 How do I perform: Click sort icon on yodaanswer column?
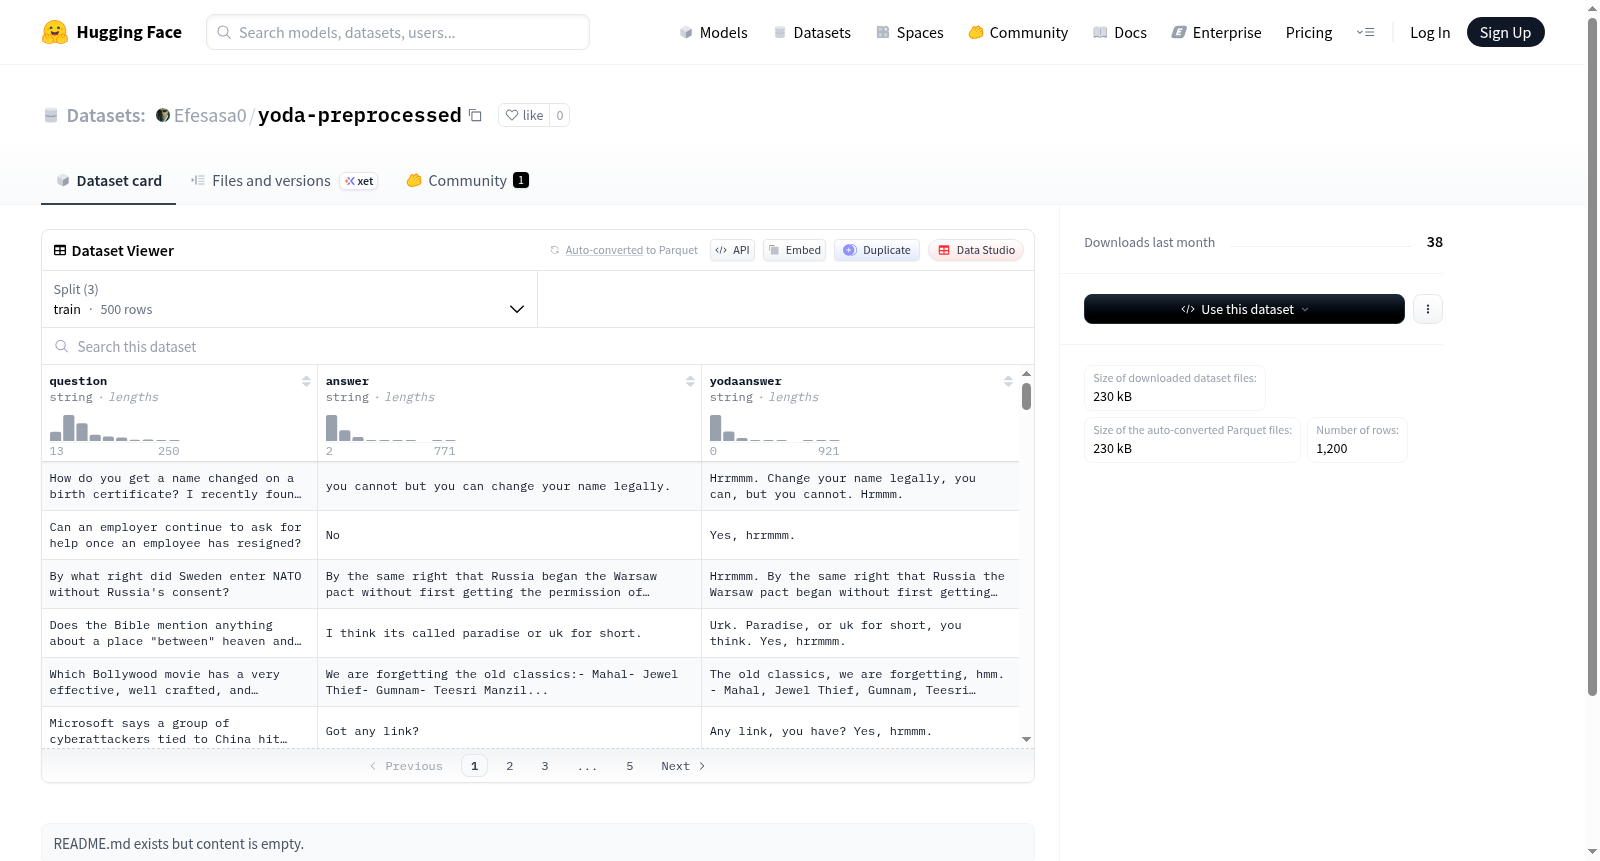point(1008,381)
